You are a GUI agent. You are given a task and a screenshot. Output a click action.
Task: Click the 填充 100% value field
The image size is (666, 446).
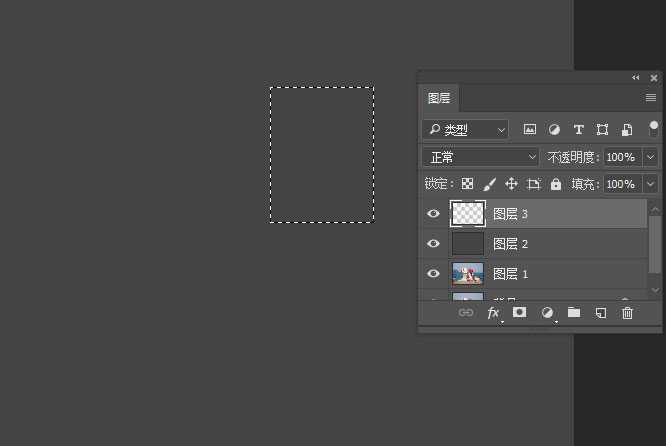point(623,184)
